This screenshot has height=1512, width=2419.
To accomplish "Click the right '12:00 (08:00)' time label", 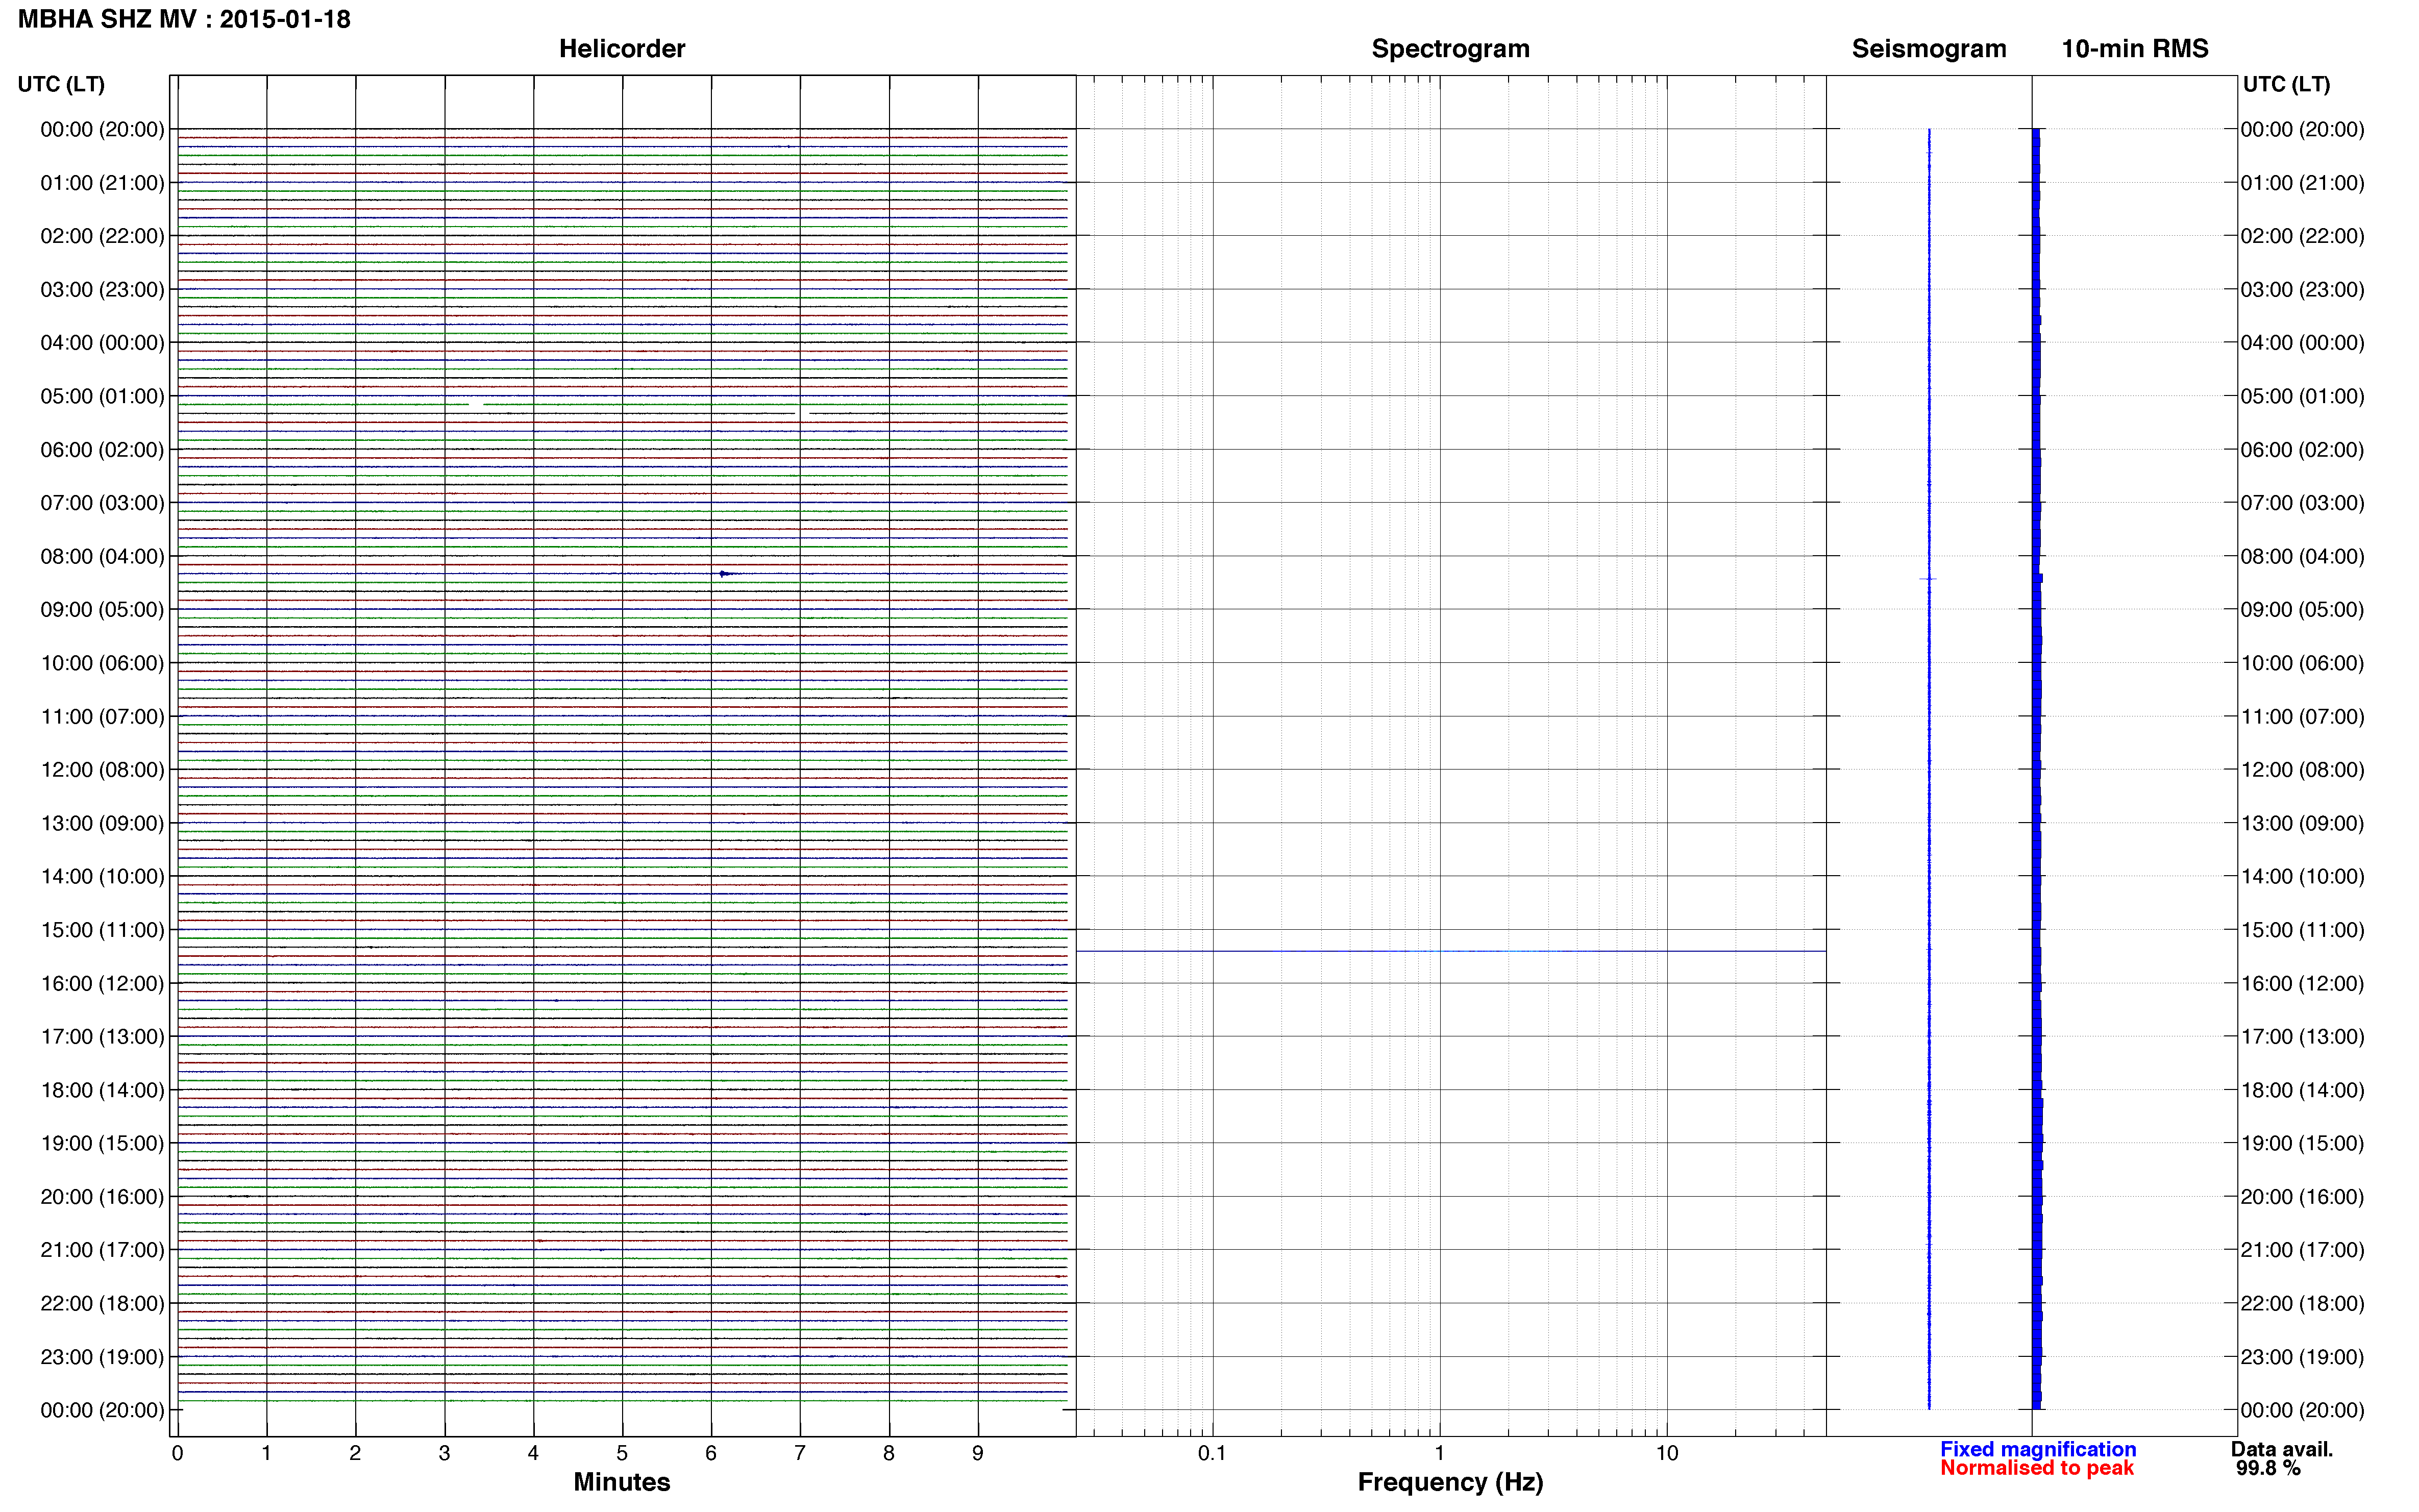I will coord(2302,770).
